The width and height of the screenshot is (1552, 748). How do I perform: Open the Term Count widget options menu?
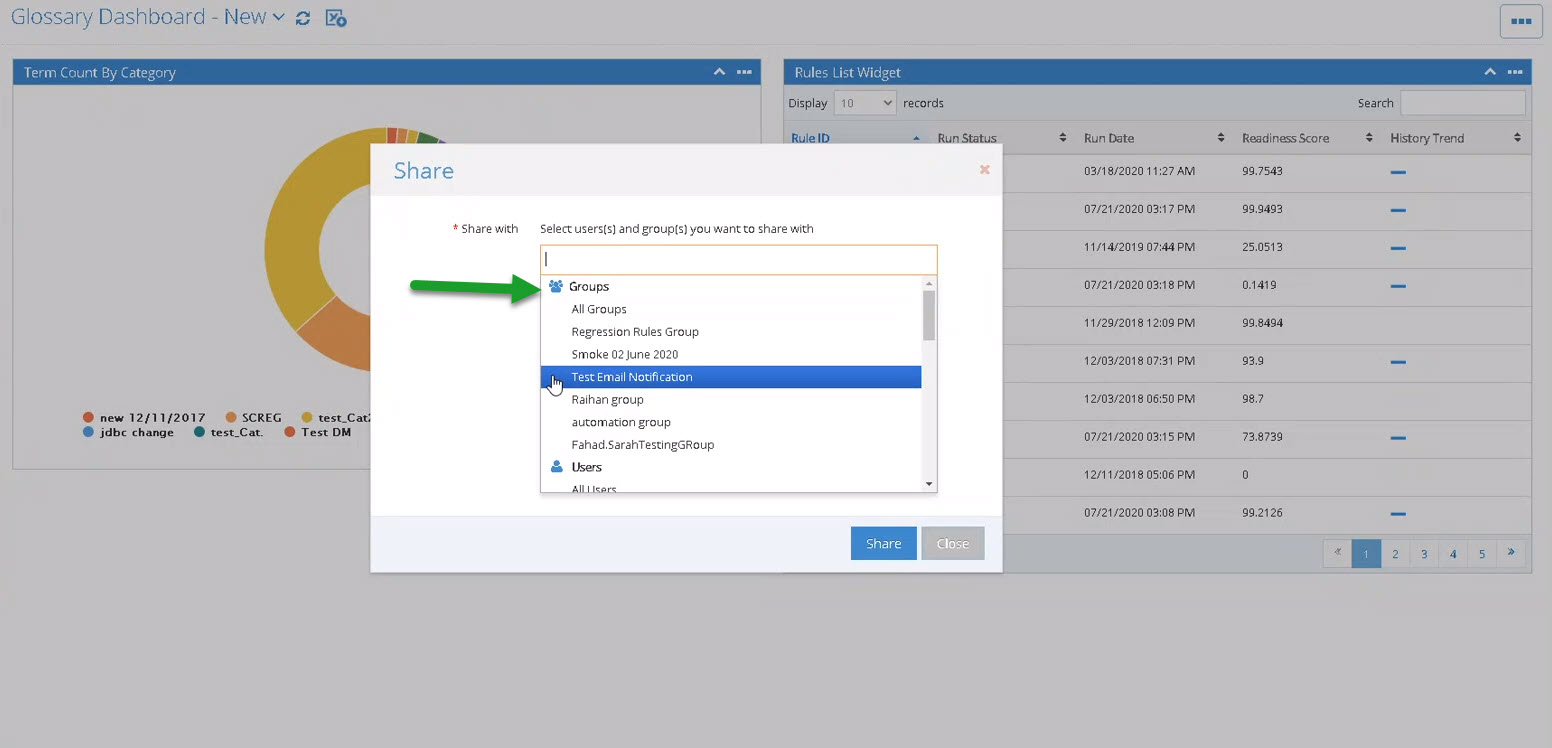(744, 72)
